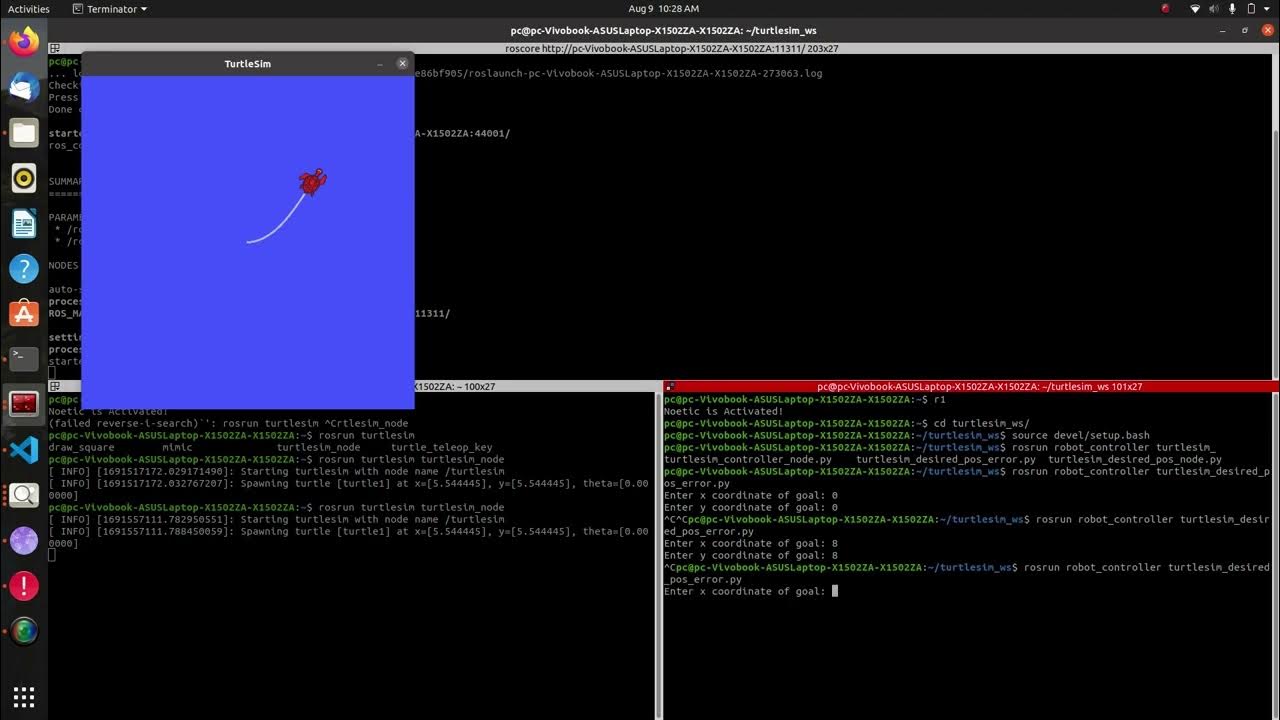Click the cursor block in bottom-left terminal
This screenshot has height=720, width=1280.
coord(52,555)
